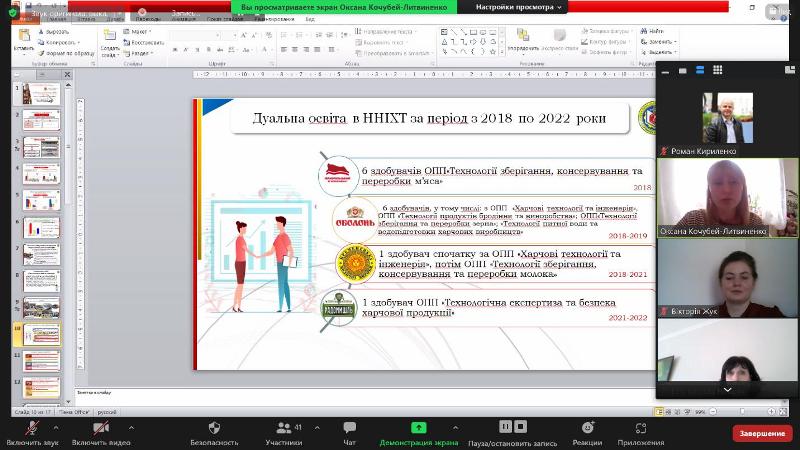This screenshot has height=450, width=800.
Task: Select Роман Кириленко video thumbnail
Action: pyautogui.click(x=727, y=118)
